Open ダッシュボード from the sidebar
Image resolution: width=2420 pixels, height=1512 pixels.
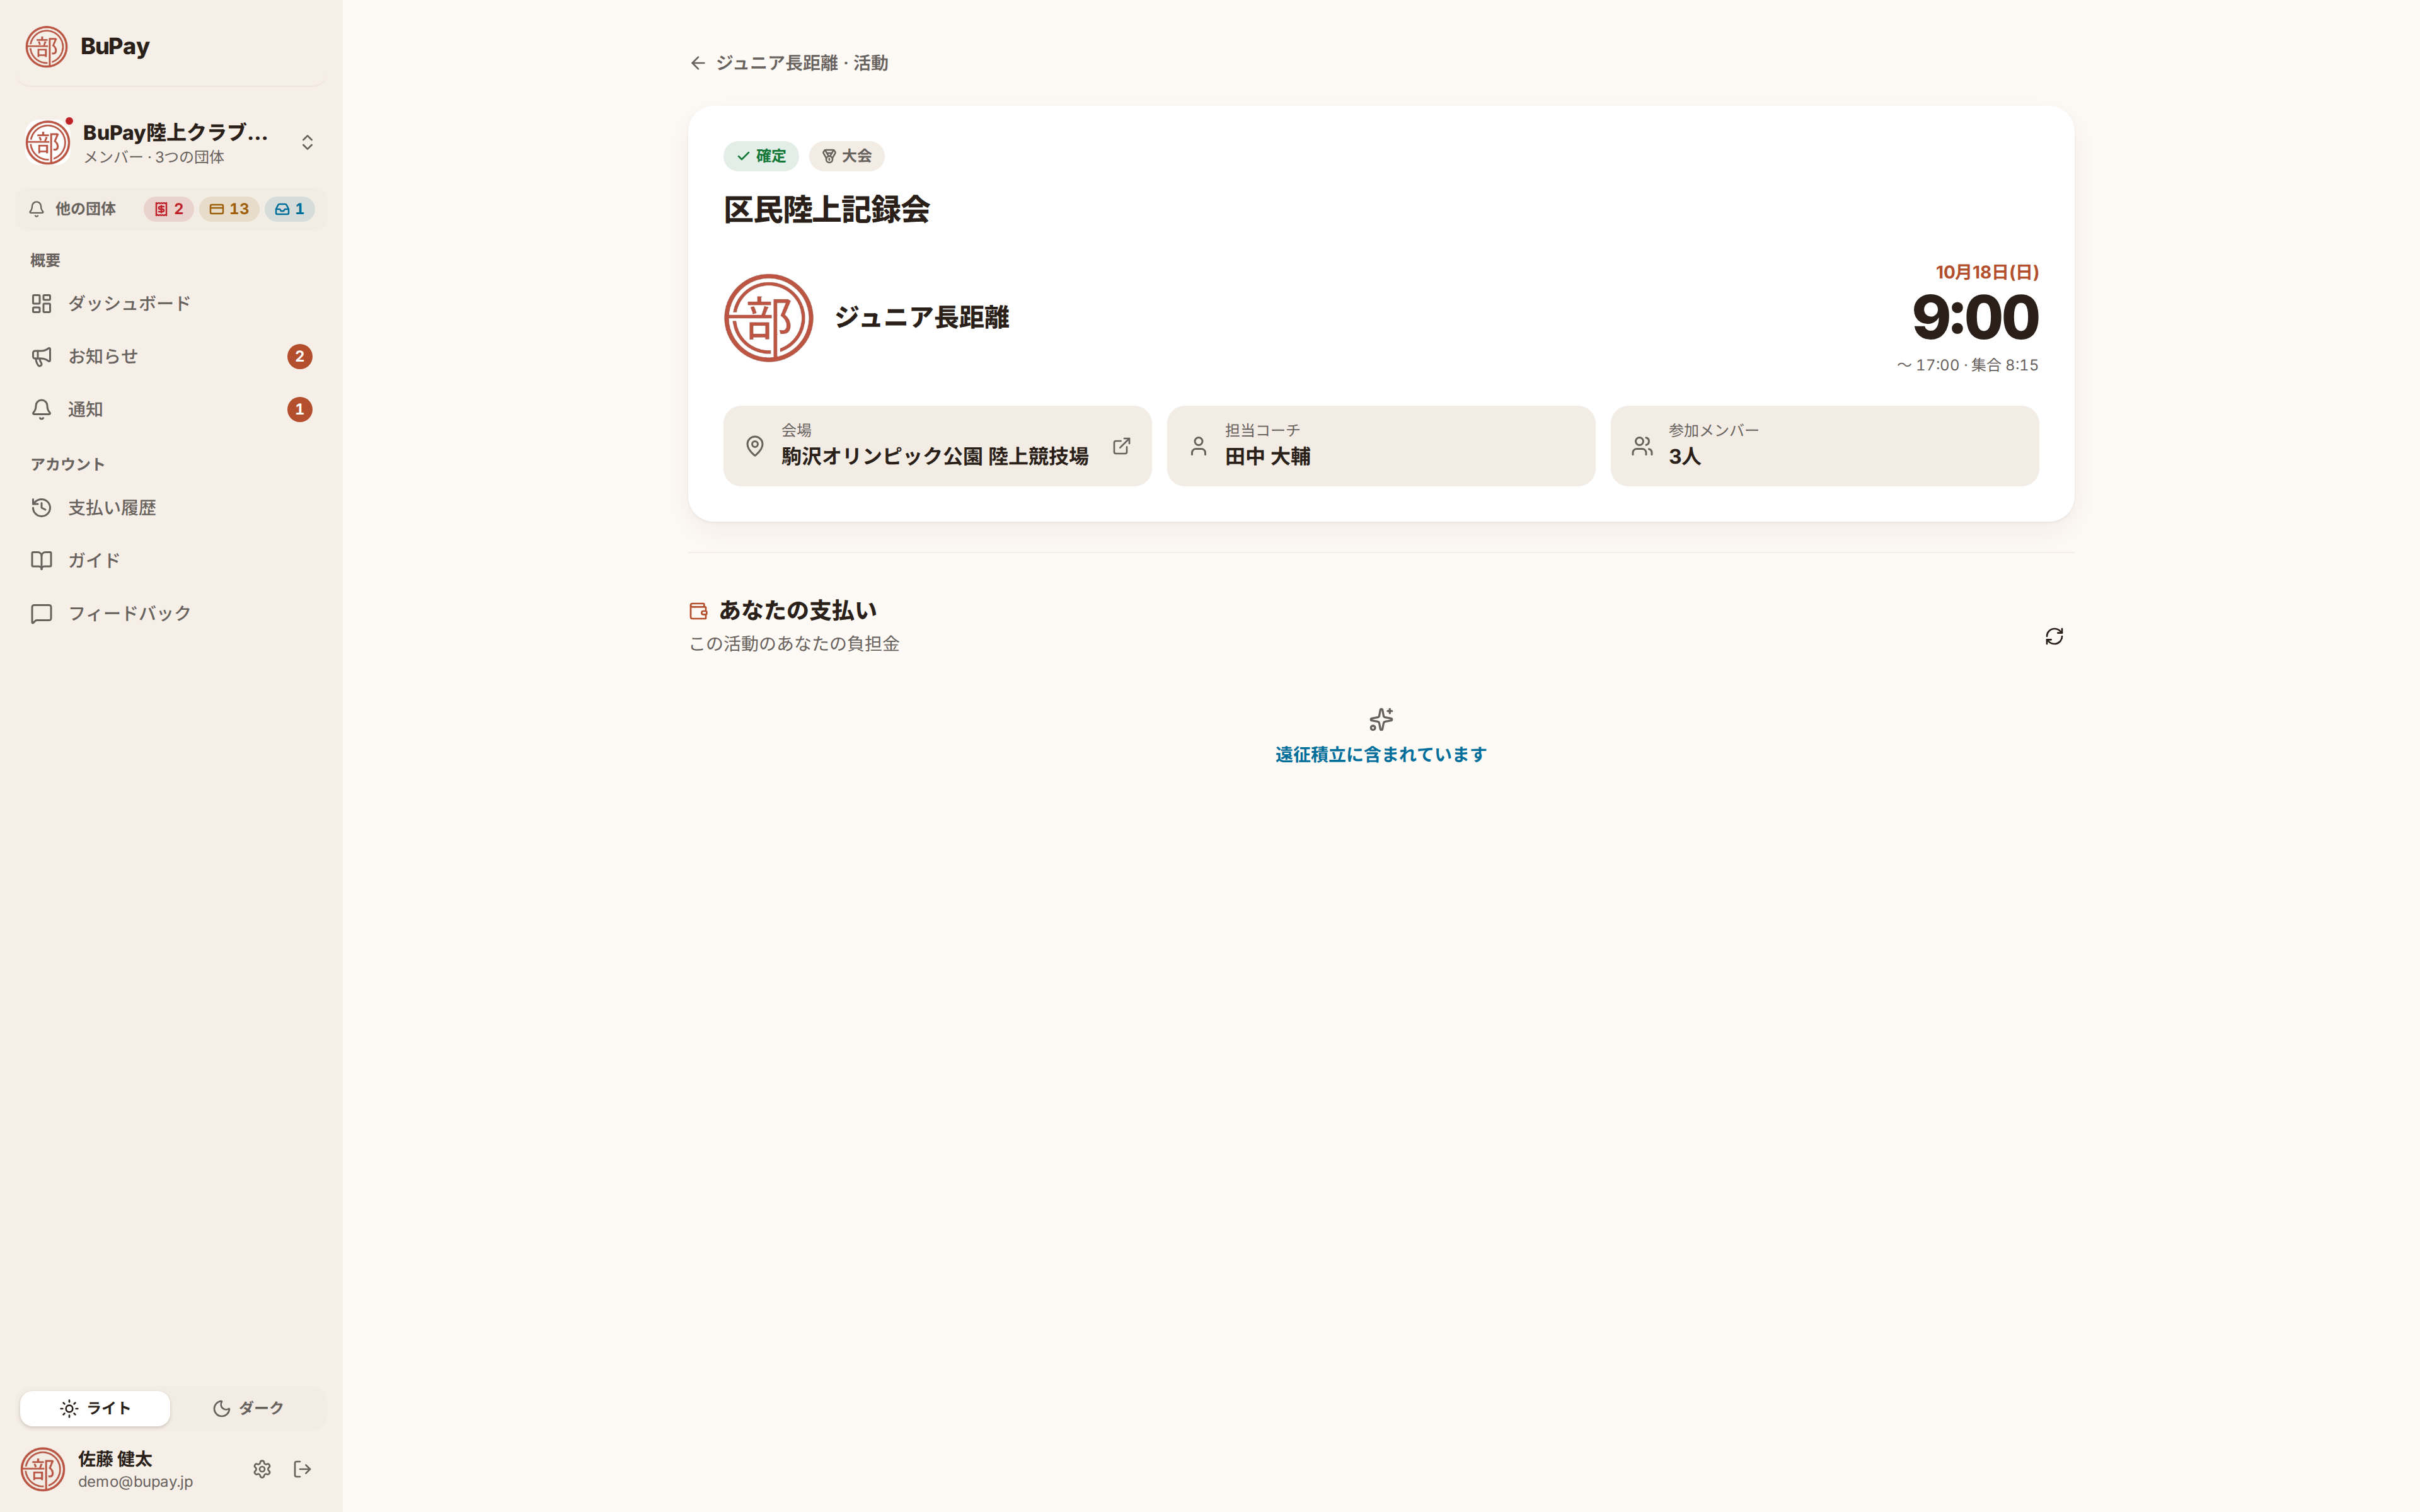(x=171, y=303)
